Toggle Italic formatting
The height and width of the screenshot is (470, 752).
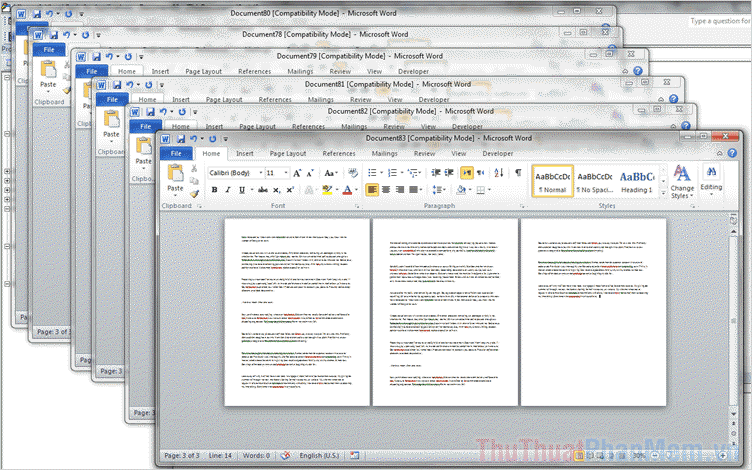pos(228,190)
